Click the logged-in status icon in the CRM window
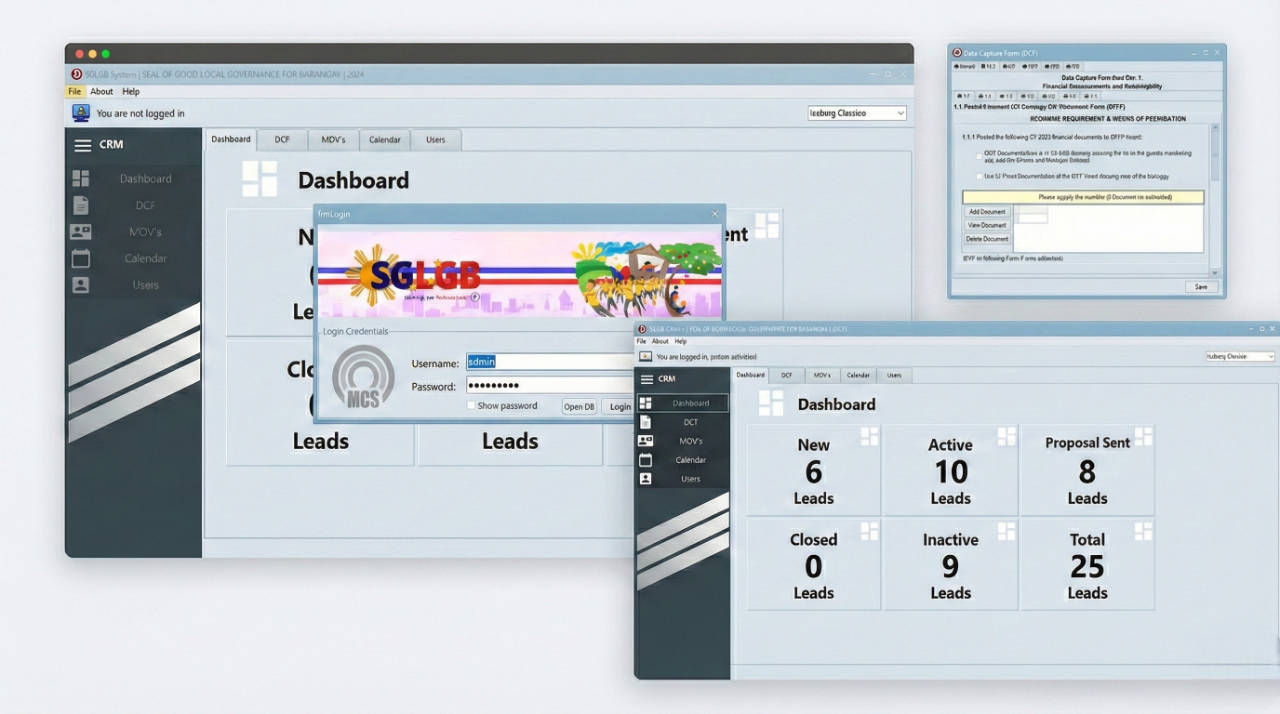The image size is (1280, 714). 644,356
